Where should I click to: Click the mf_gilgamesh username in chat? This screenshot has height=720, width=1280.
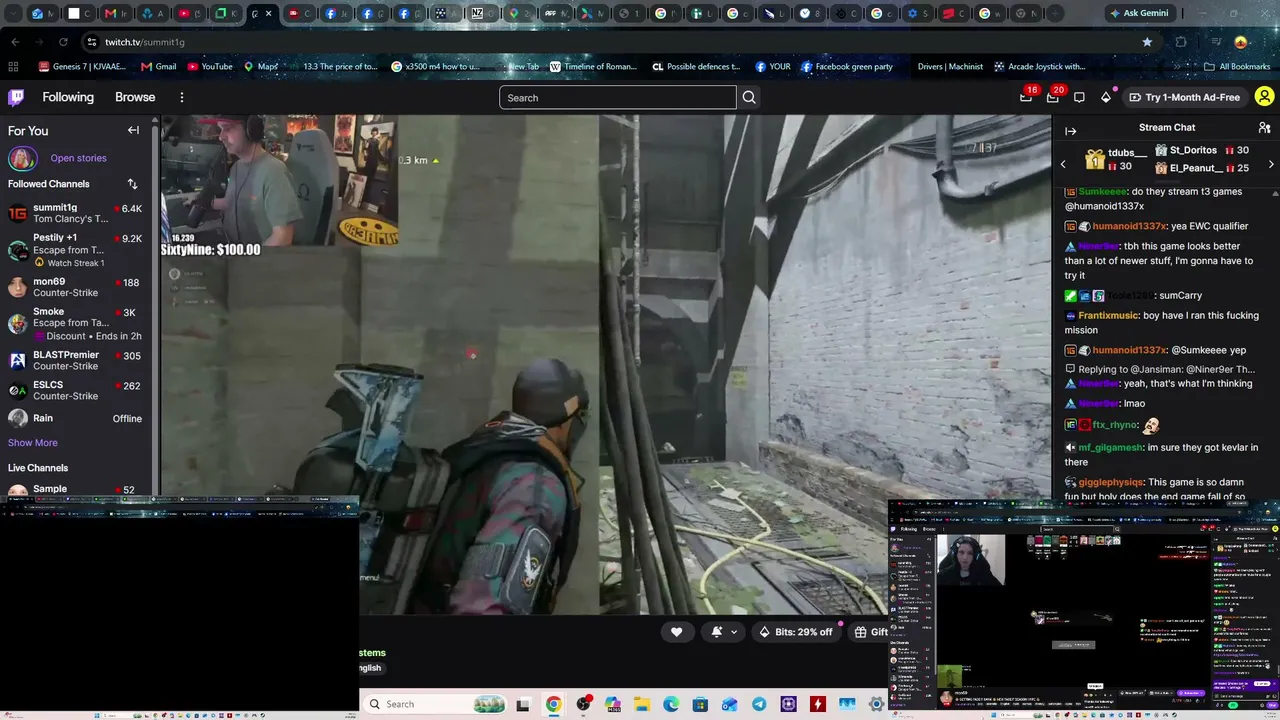coord(1110,447)
